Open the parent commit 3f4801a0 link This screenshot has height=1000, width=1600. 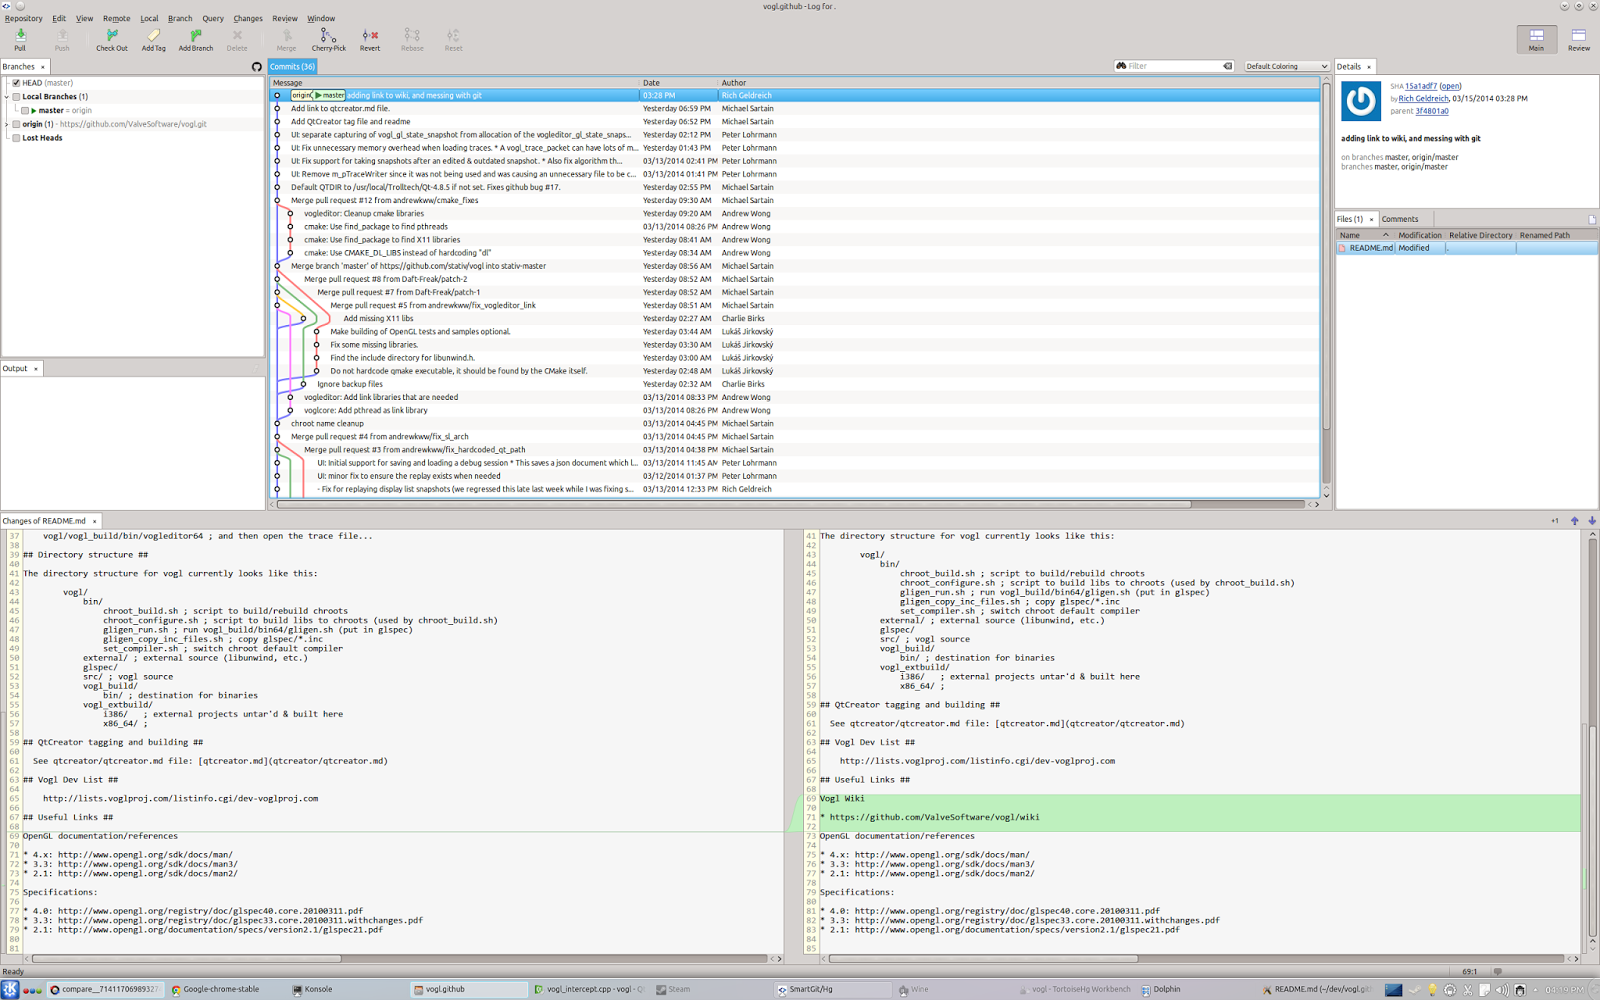(x=1432, y=111)
